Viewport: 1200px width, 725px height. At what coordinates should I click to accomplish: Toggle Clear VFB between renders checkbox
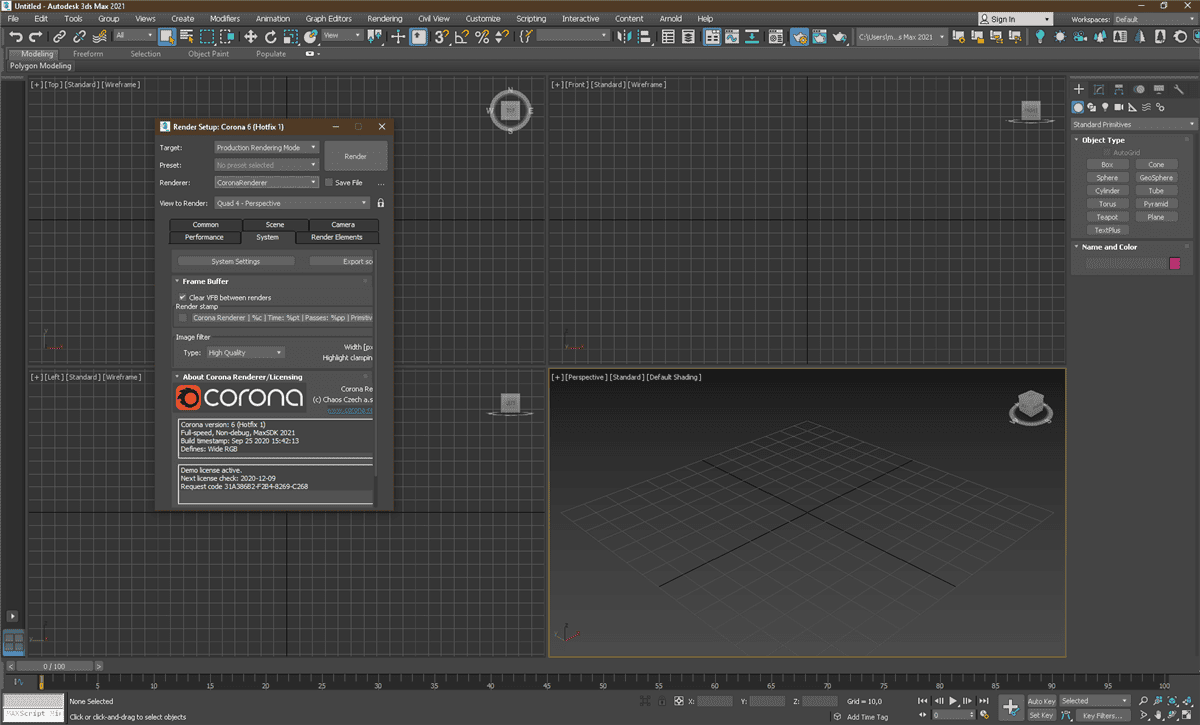(x=182, y=297)
